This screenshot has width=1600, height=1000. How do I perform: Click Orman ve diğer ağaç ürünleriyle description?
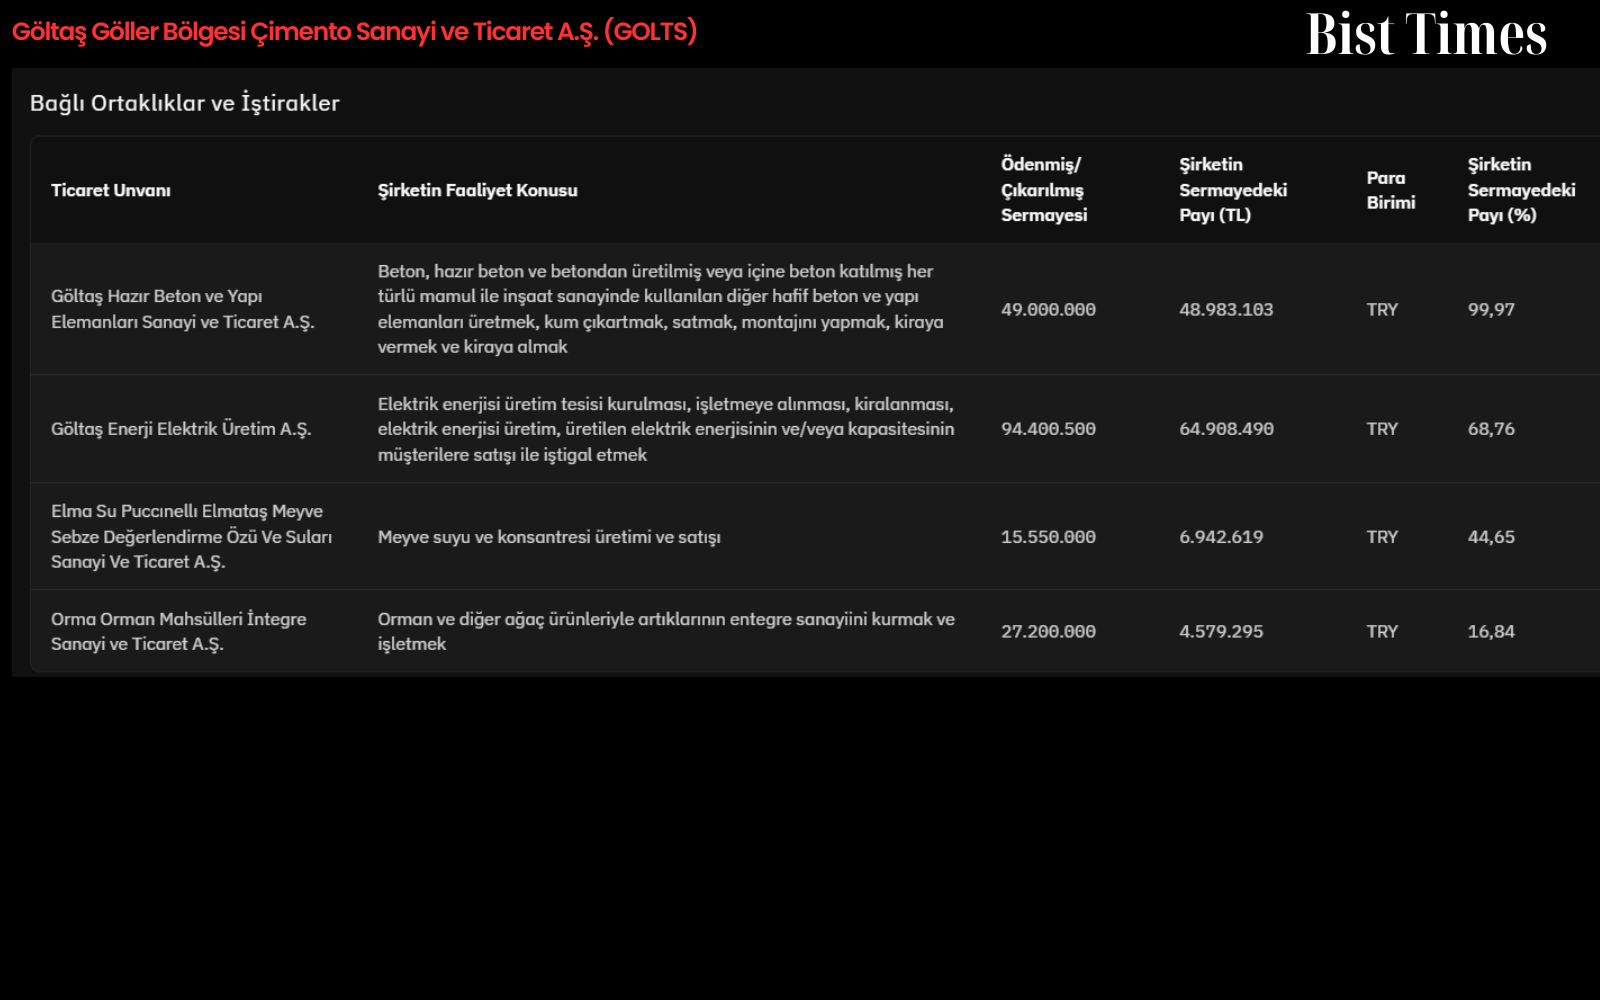pos(666,631)
